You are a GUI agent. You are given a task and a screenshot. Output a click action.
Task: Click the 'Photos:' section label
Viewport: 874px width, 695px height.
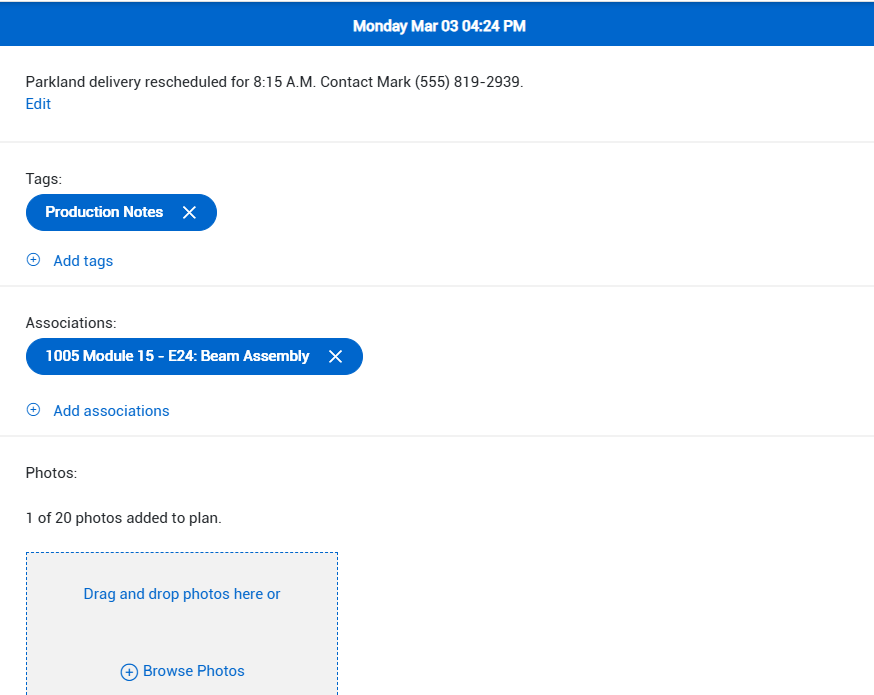point(51,473)
